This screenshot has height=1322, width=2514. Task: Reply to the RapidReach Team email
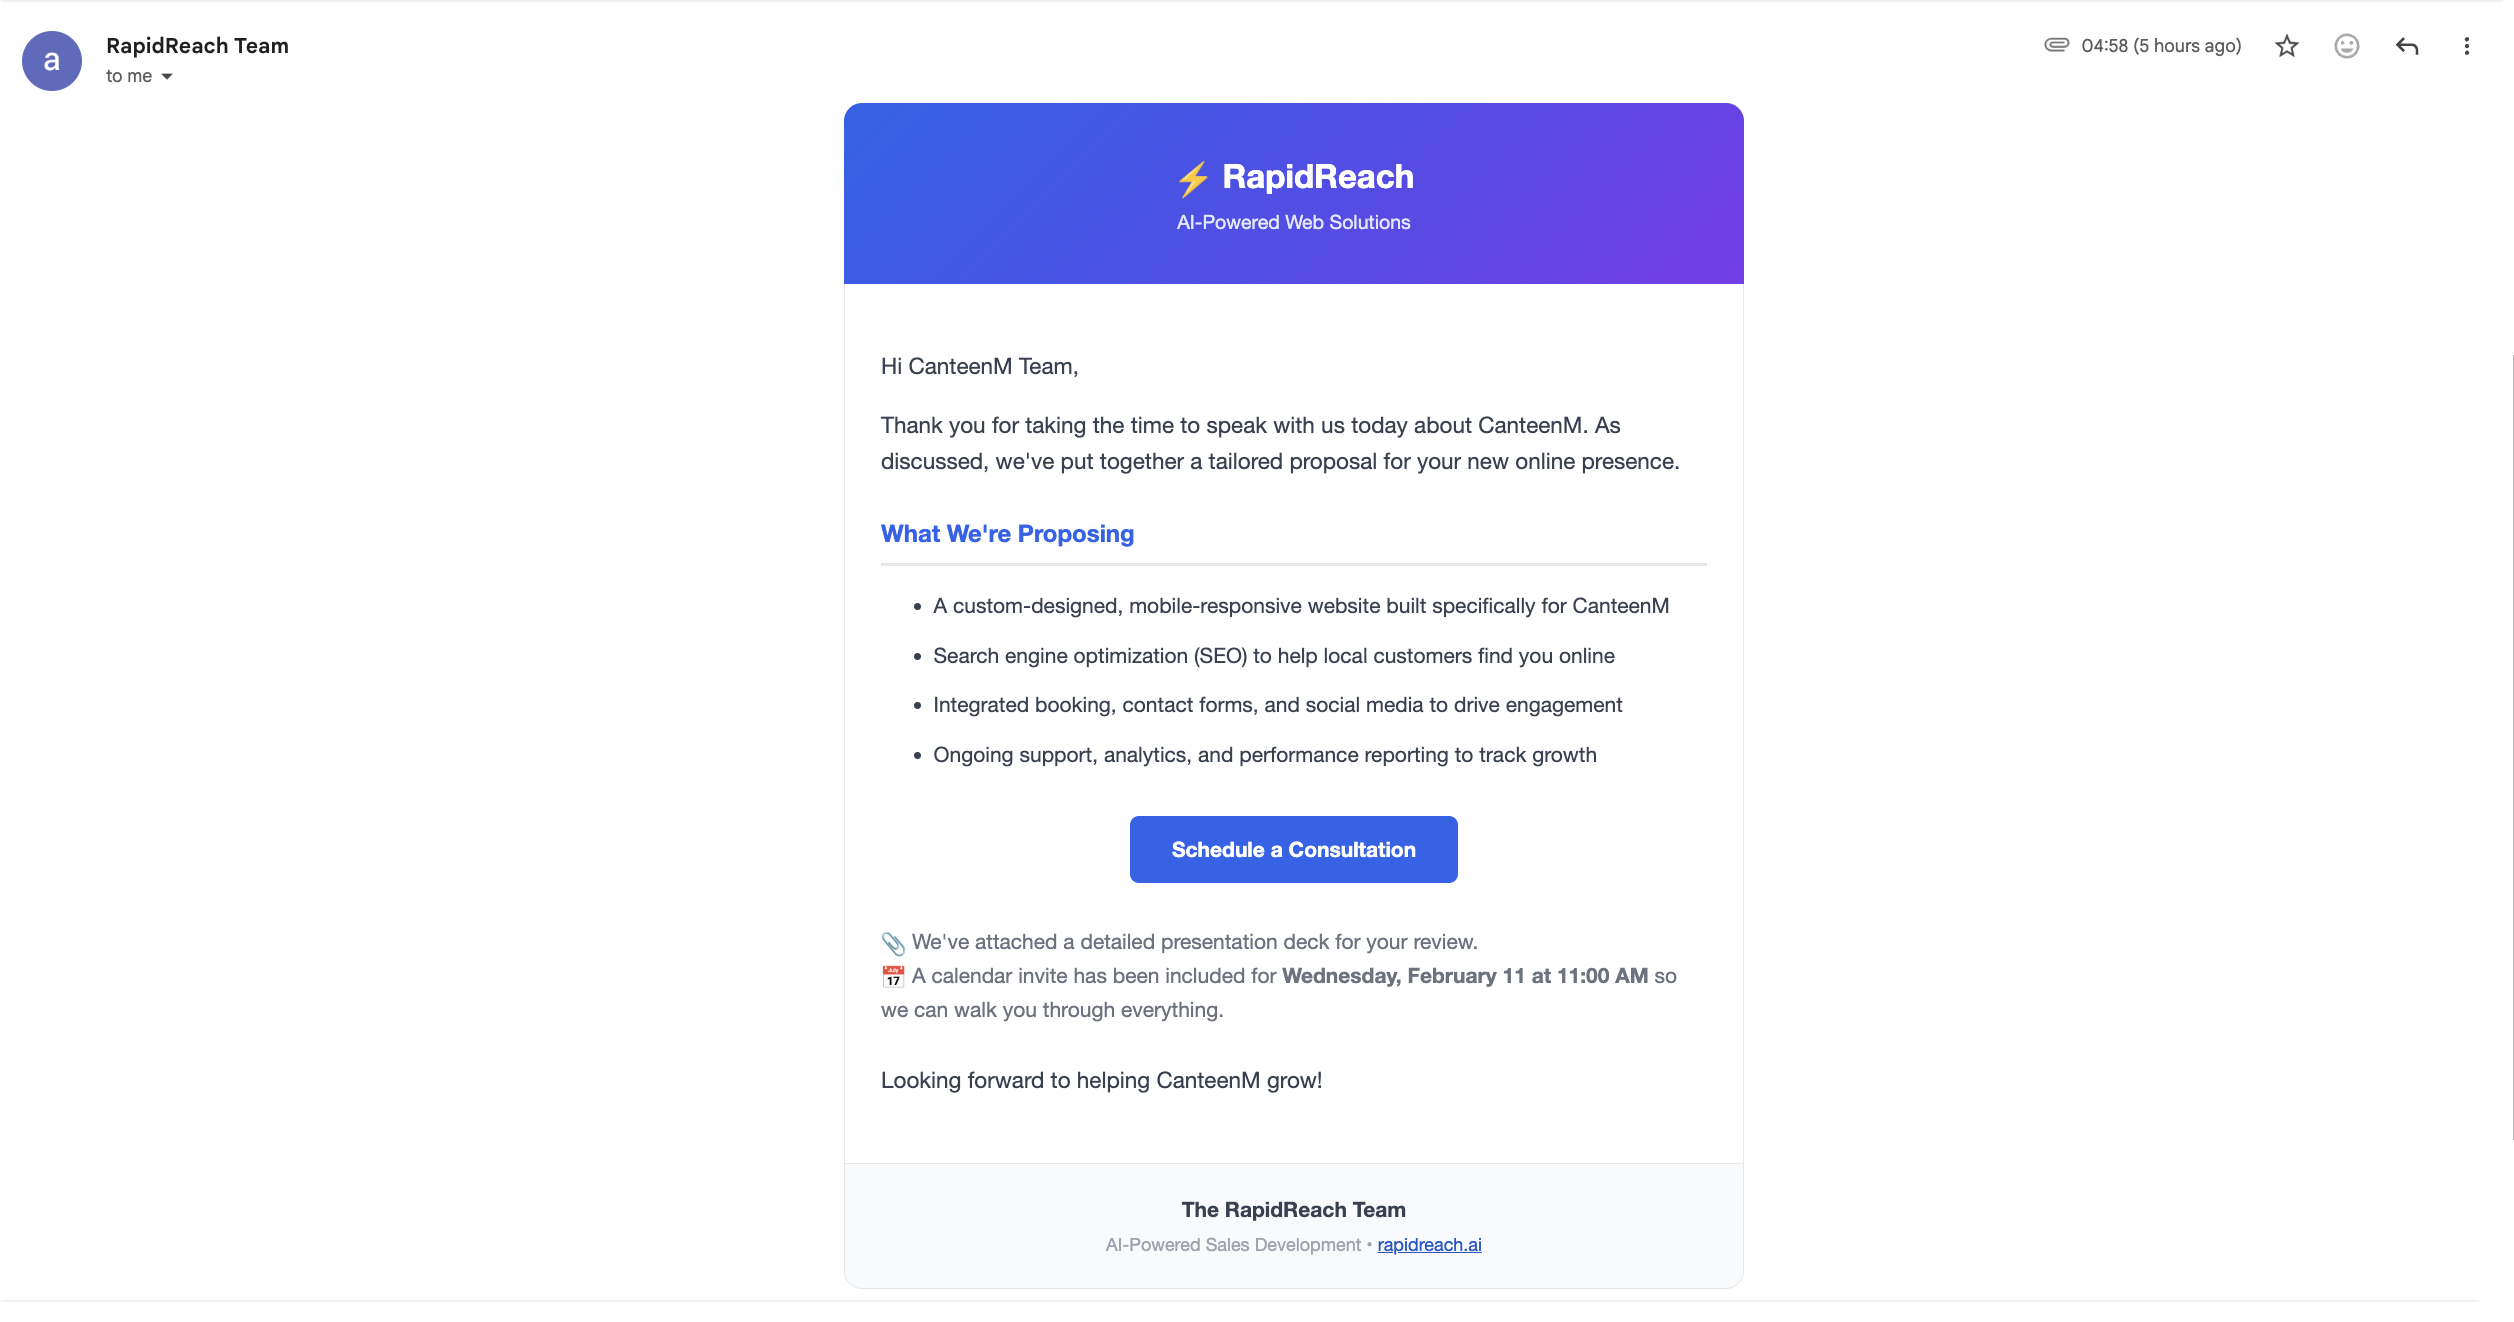point(2407,46)
